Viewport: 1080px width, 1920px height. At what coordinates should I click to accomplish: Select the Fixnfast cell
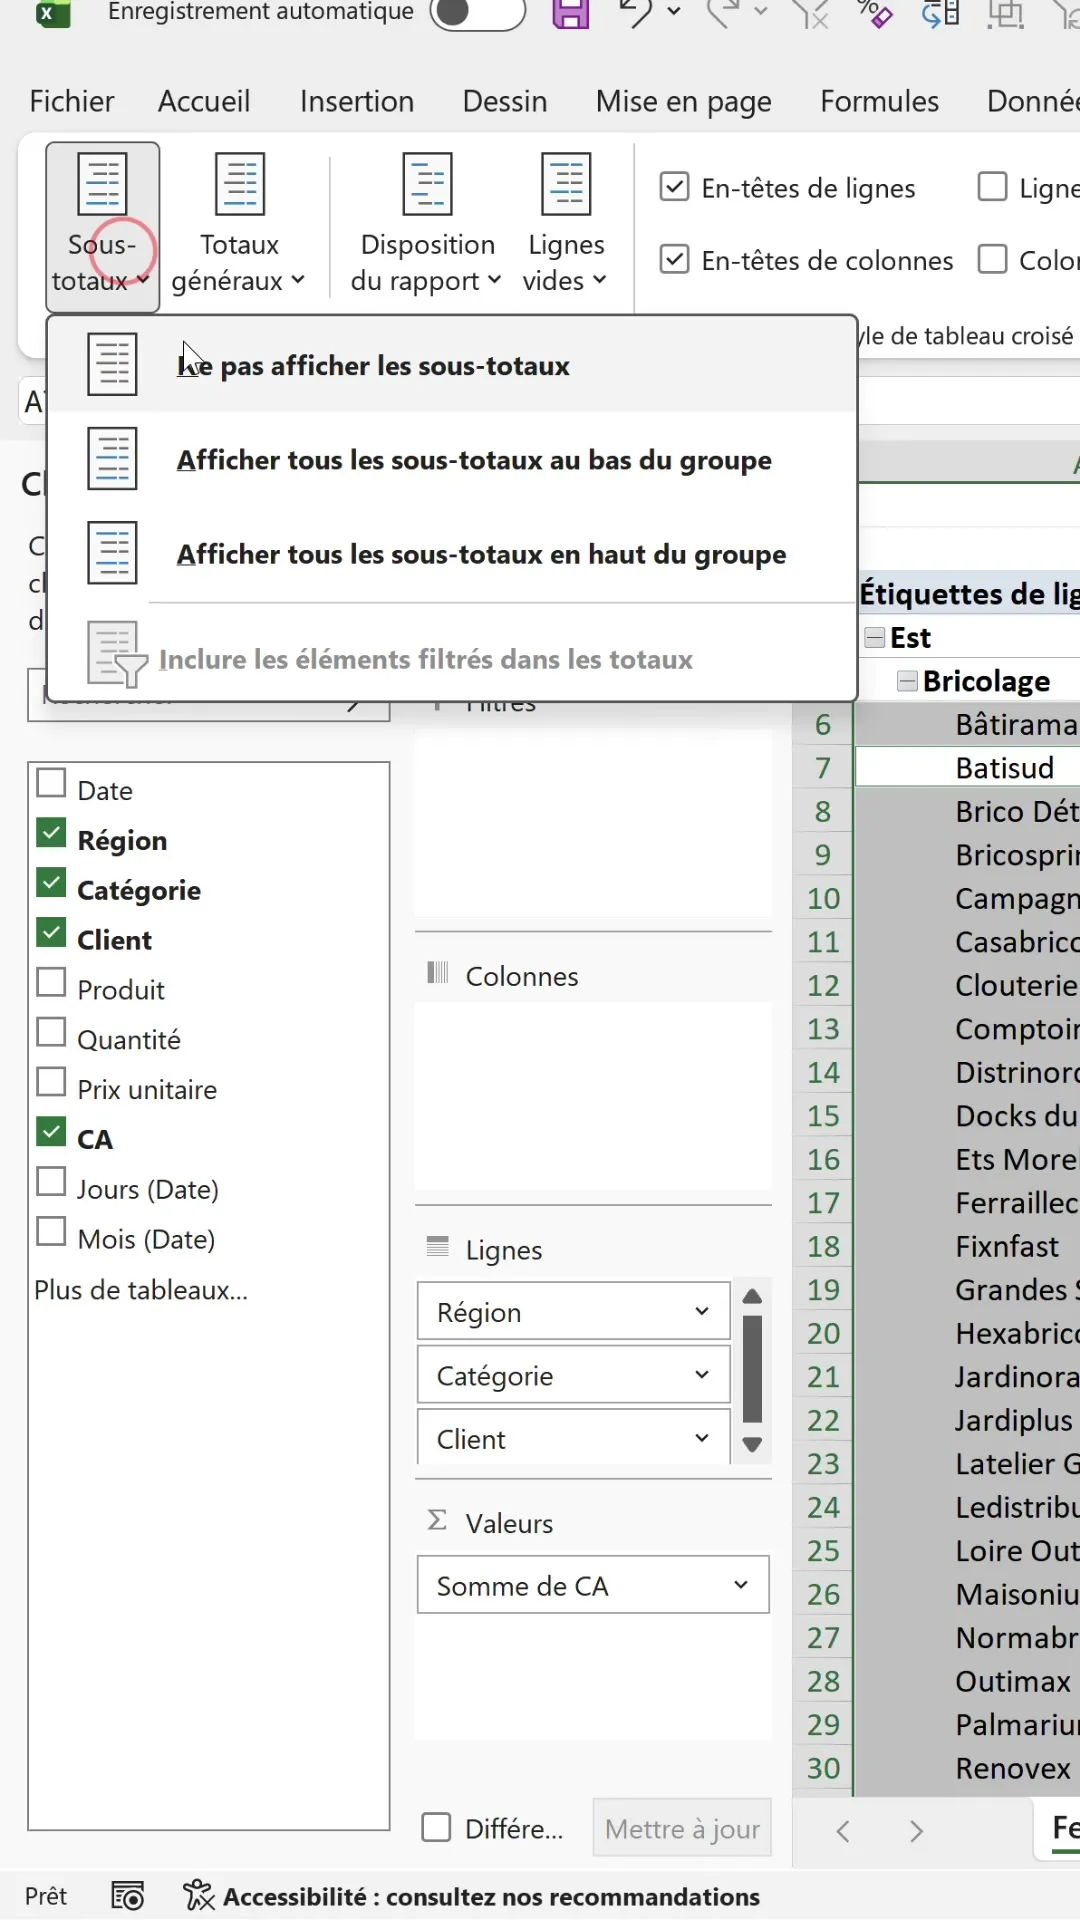point(967,1246)
